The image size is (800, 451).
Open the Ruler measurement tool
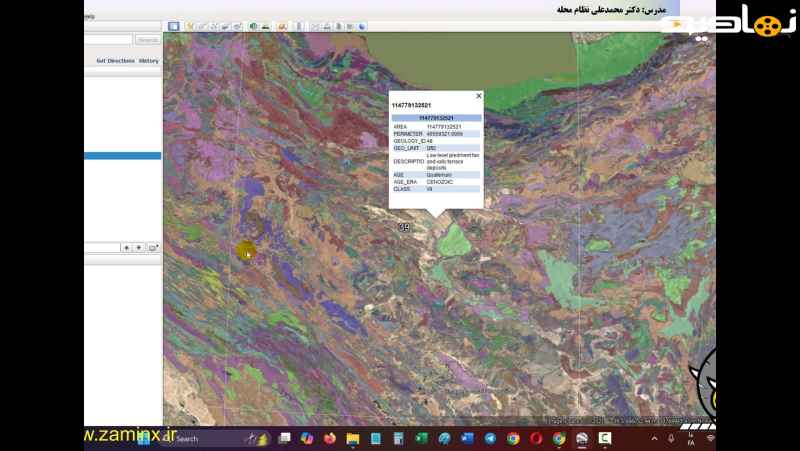click(x=298, y=26)
